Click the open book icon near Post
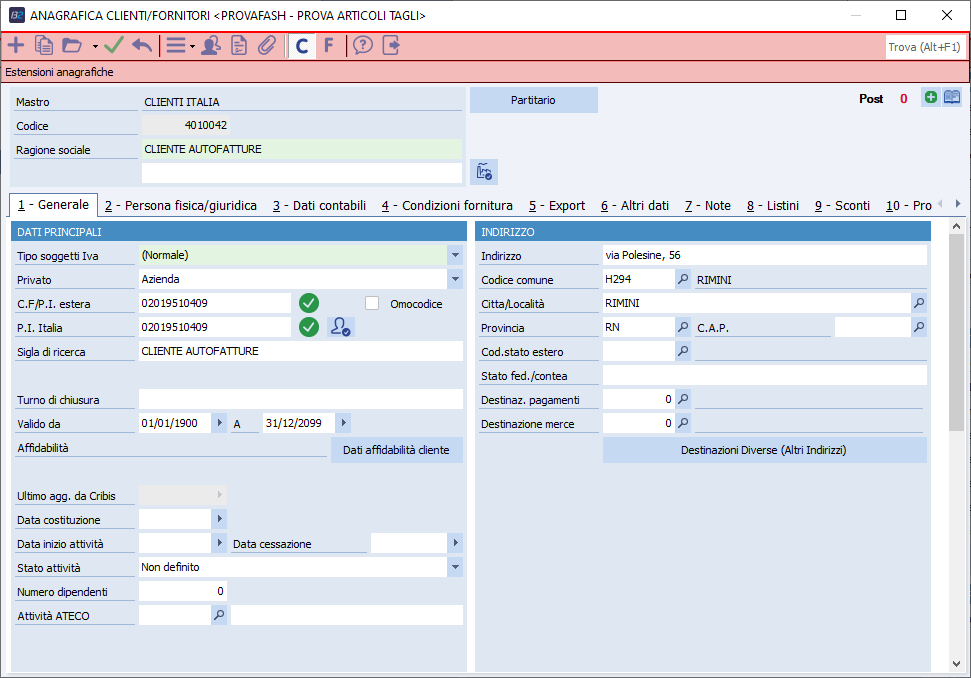The width and height of the screenshot is (971, 678). coord(952,98)
